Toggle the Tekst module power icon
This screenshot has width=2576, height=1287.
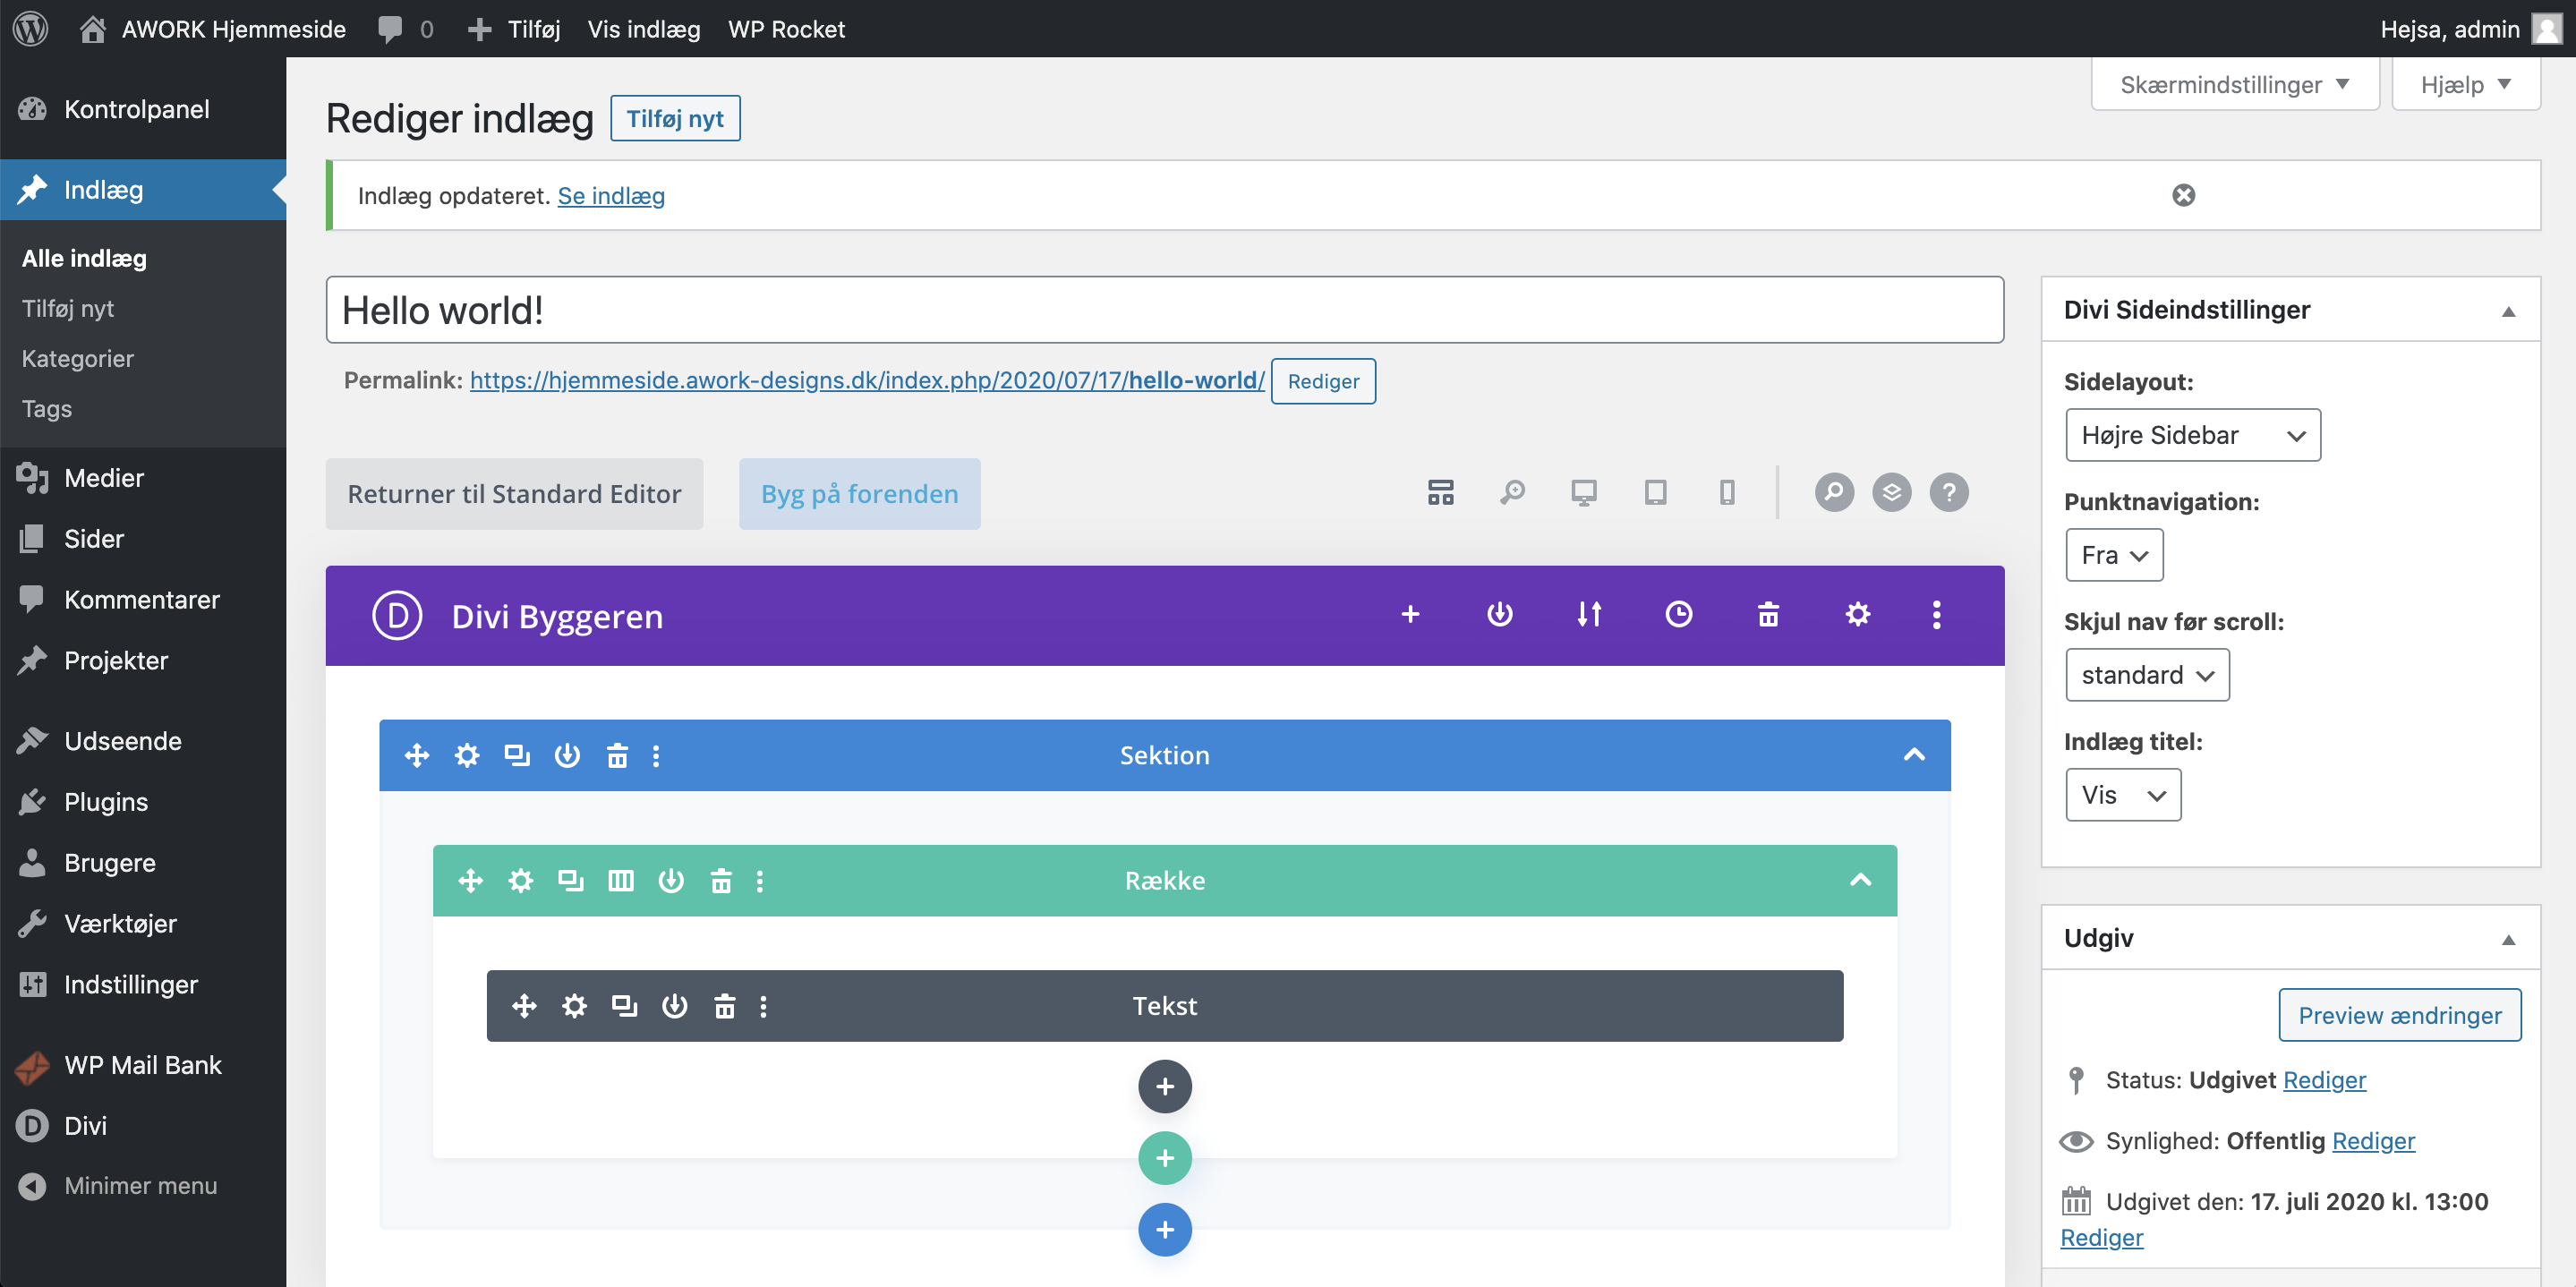675,1005
